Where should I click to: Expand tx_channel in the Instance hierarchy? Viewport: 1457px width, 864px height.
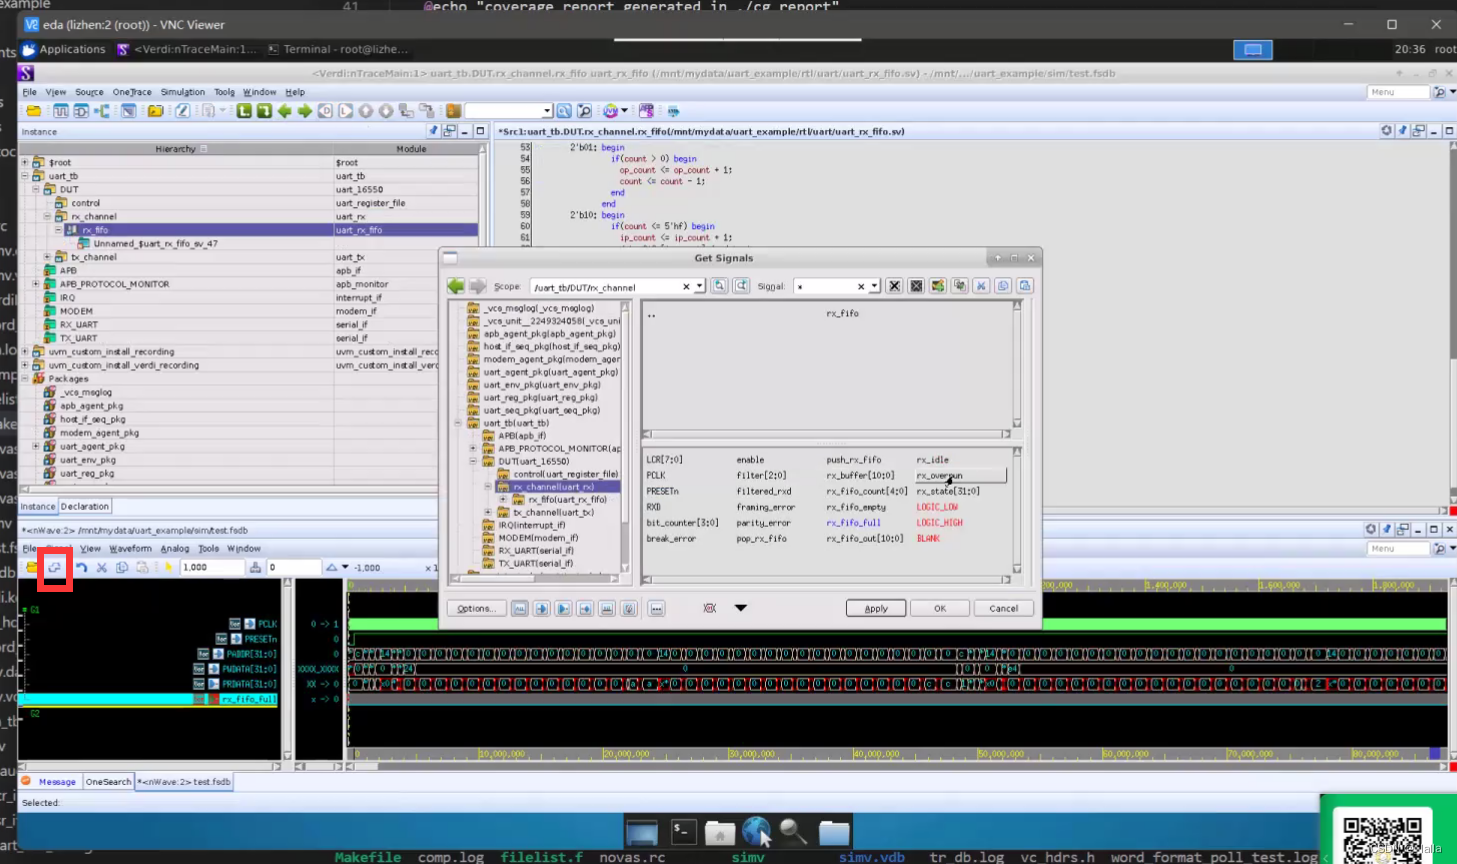coord(47,257)
